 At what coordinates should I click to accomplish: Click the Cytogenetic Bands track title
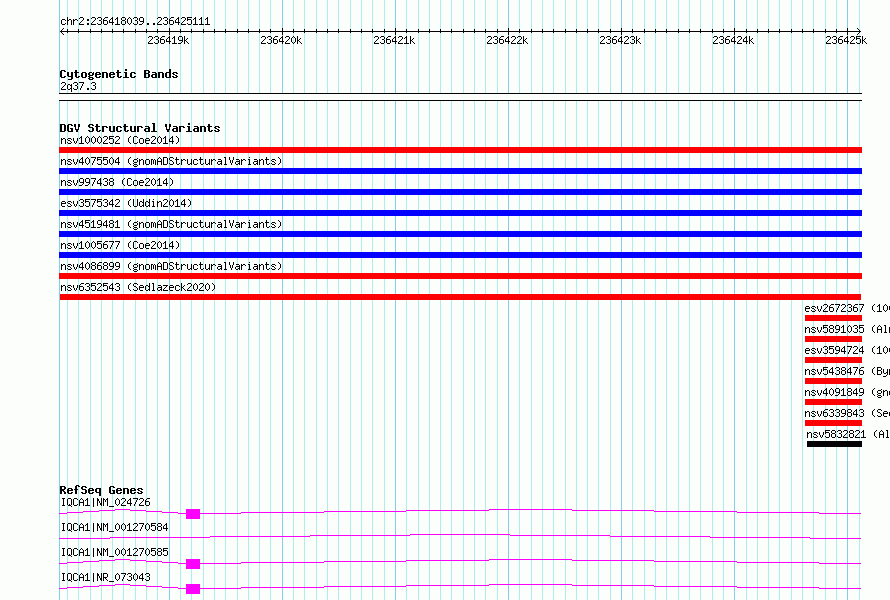tap(119, 74)
